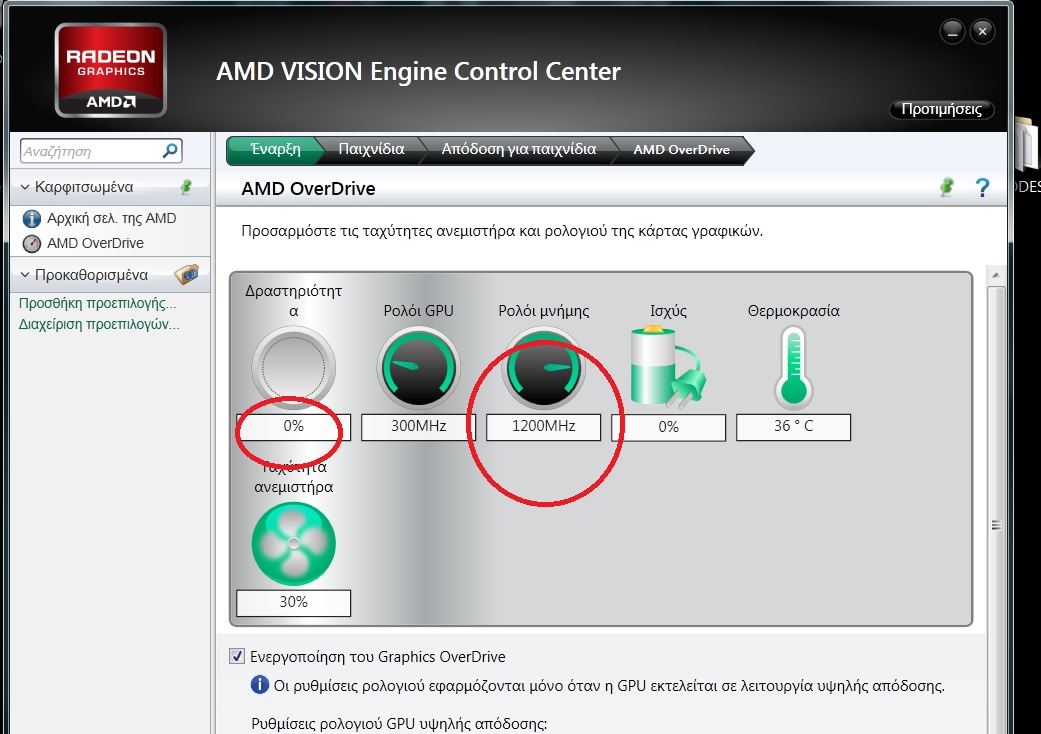Select Απόδοση για παιχνίδια breadcrumb tab
Screen dimensions: 1041x734
point(519,149)
